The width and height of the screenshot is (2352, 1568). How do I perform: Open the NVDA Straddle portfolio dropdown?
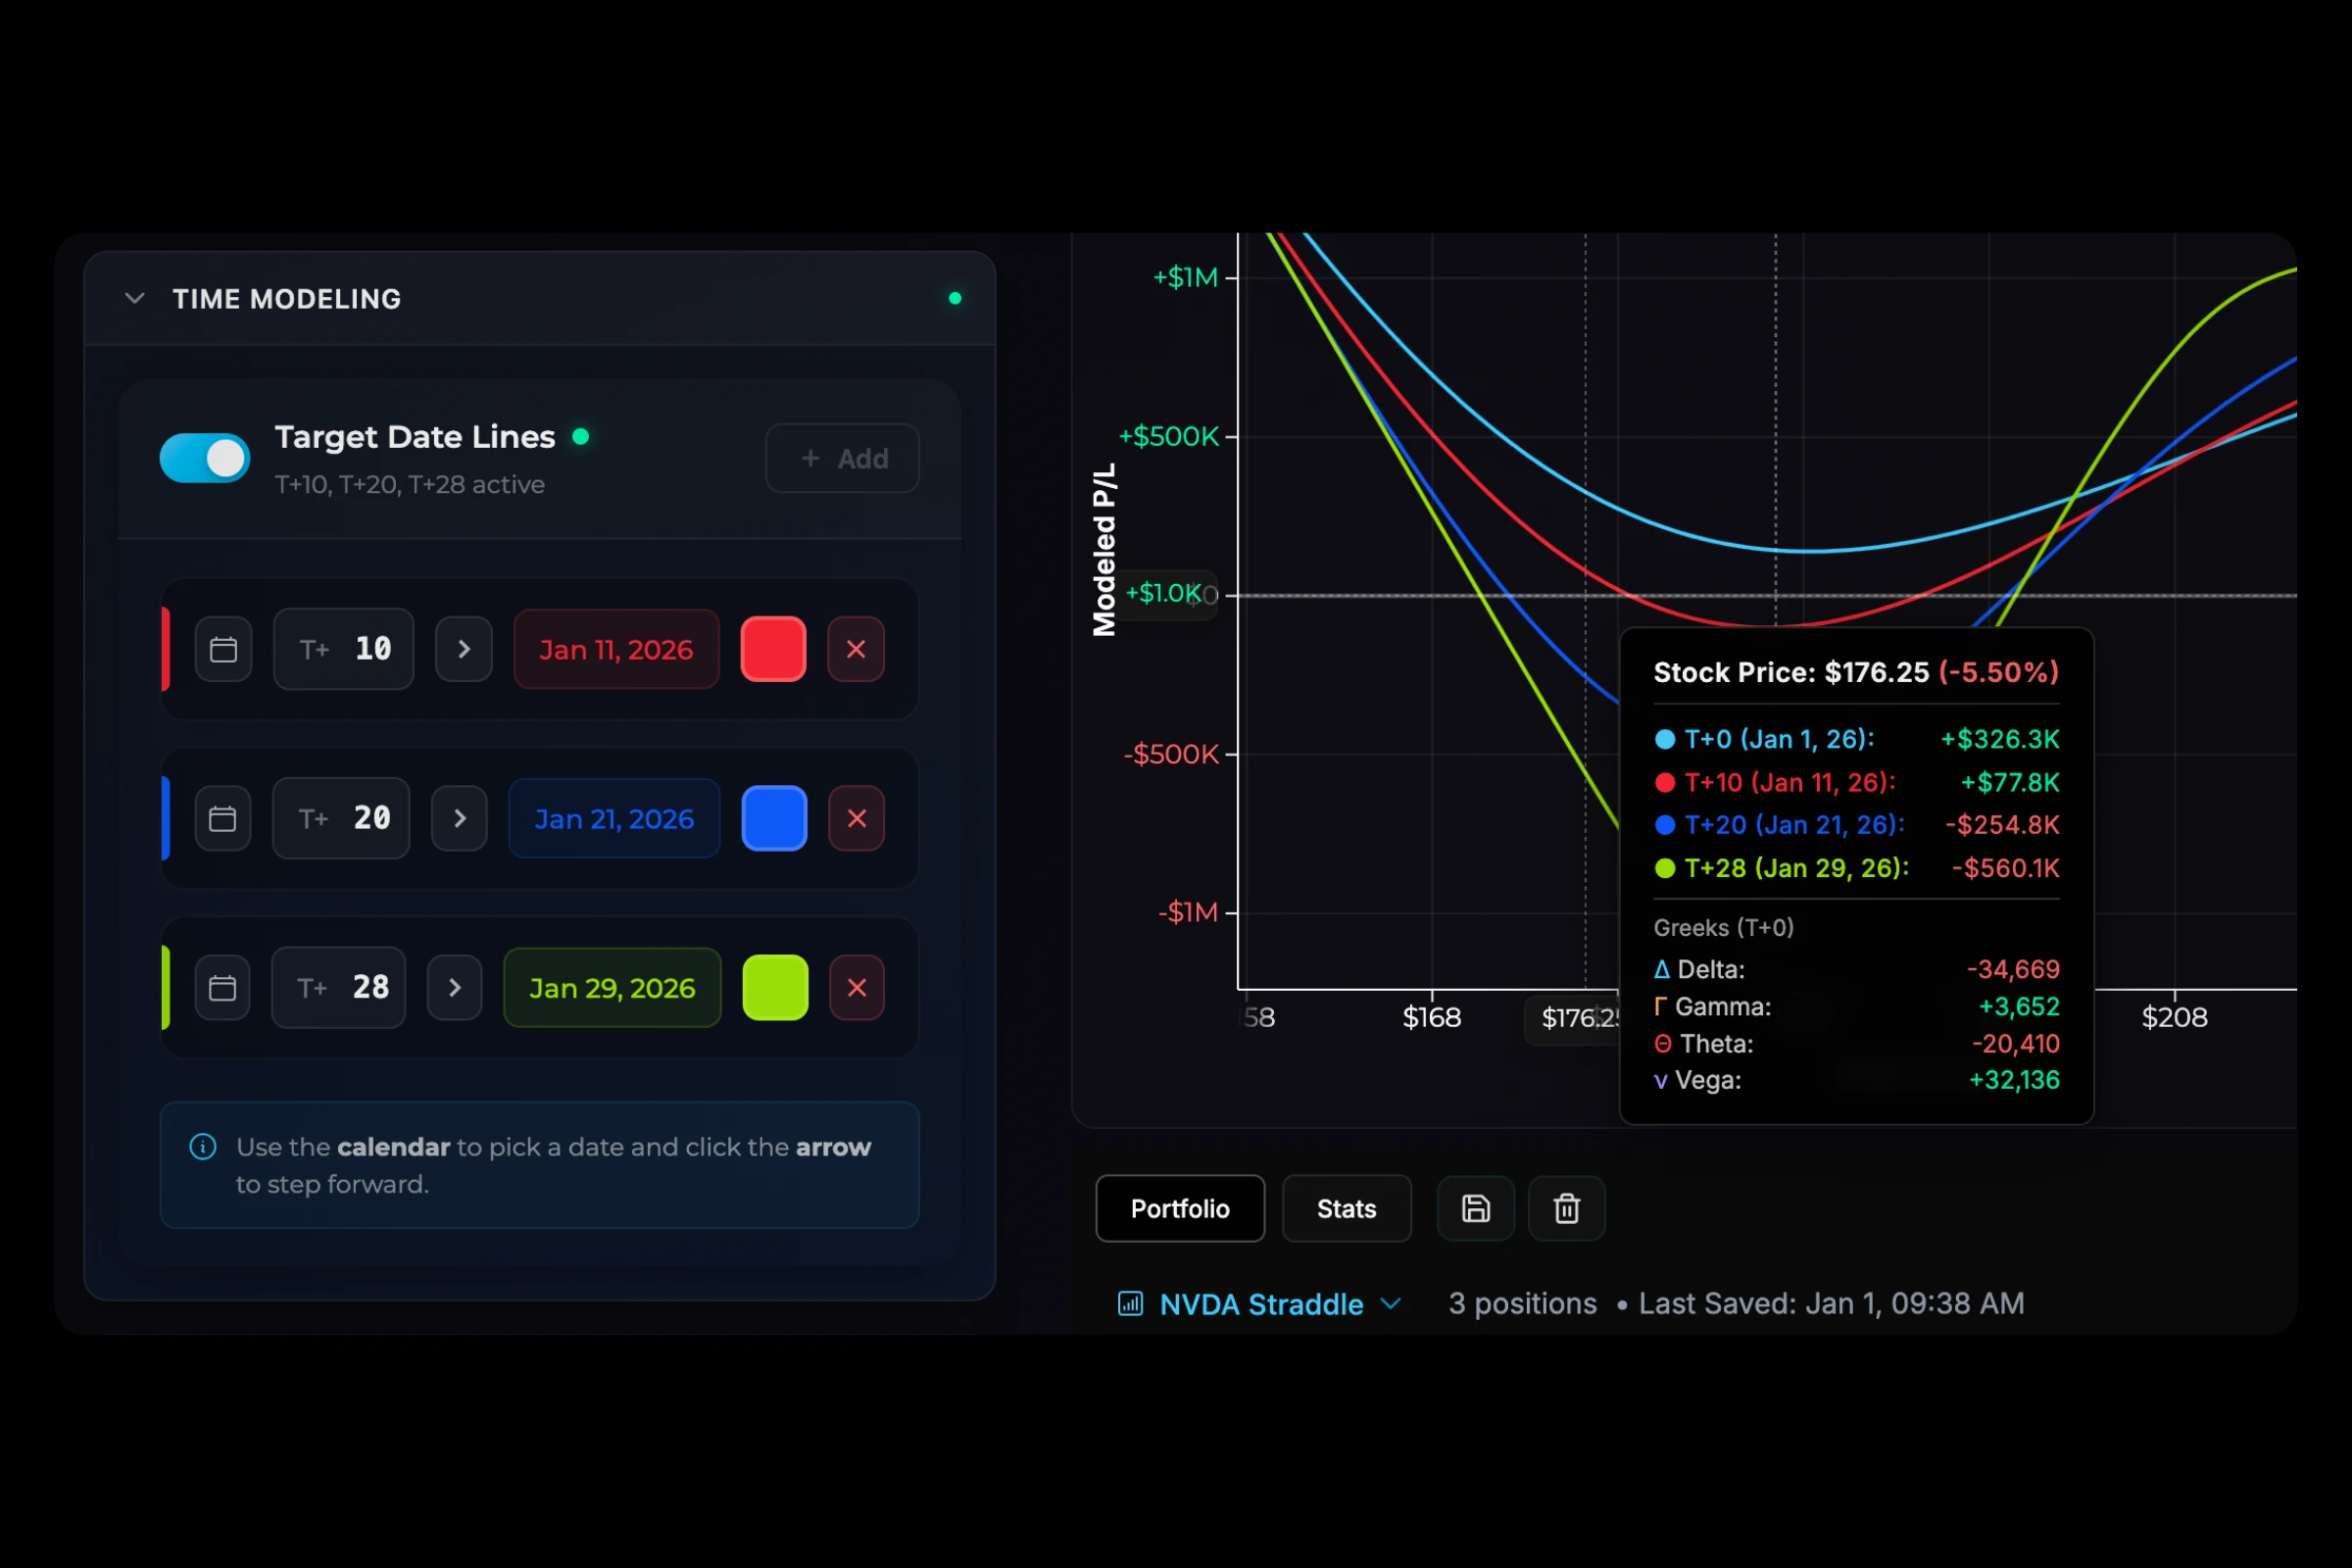pyautogui.click(x=1261, y=1304)
